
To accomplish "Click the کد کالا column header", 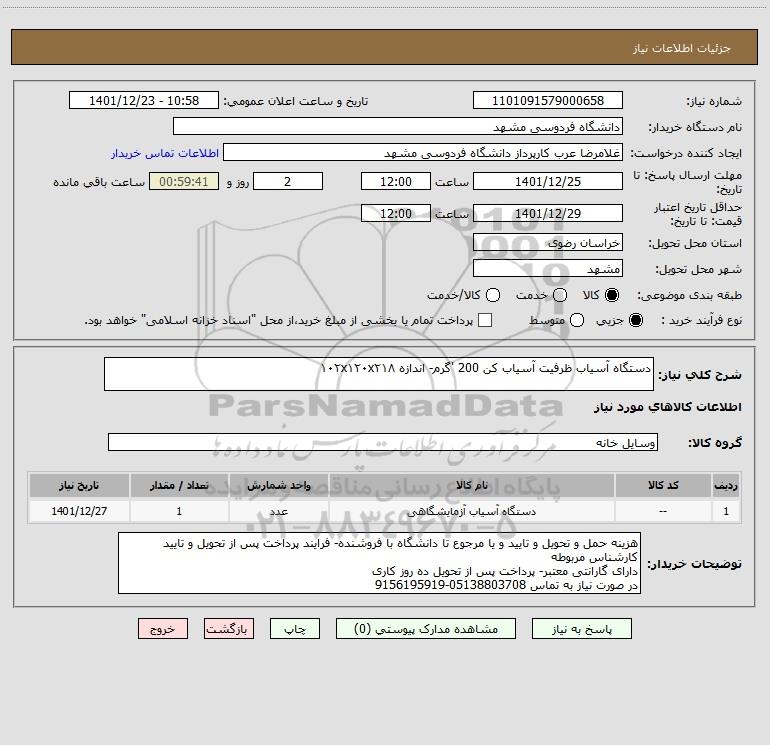I will pos(663,485).
